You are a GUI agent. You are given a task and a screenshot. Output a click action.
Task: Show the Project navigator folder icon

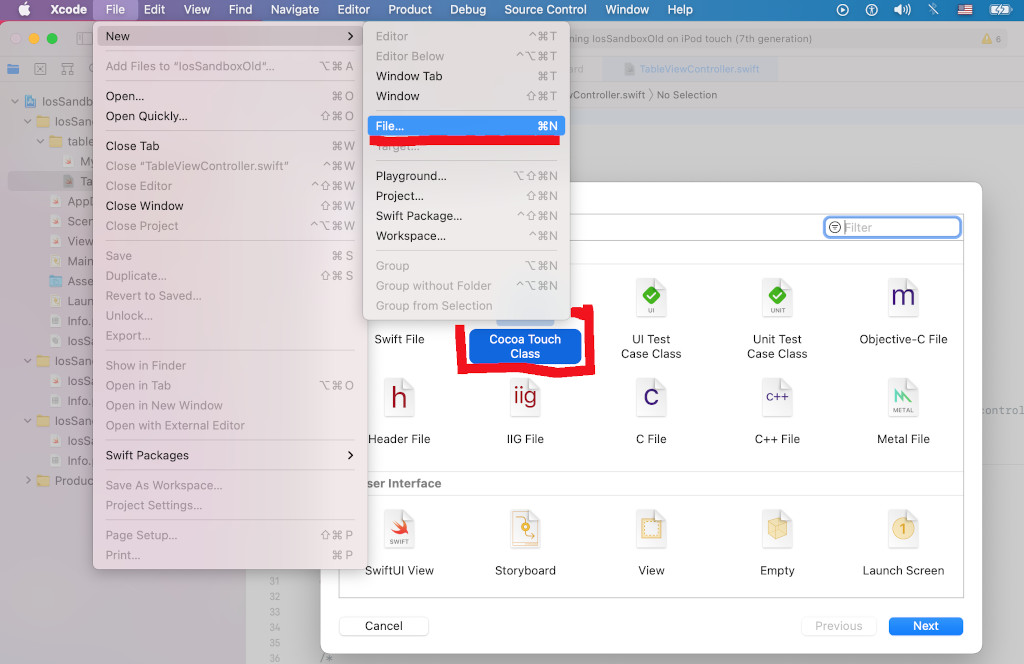(x=13, y=69)
